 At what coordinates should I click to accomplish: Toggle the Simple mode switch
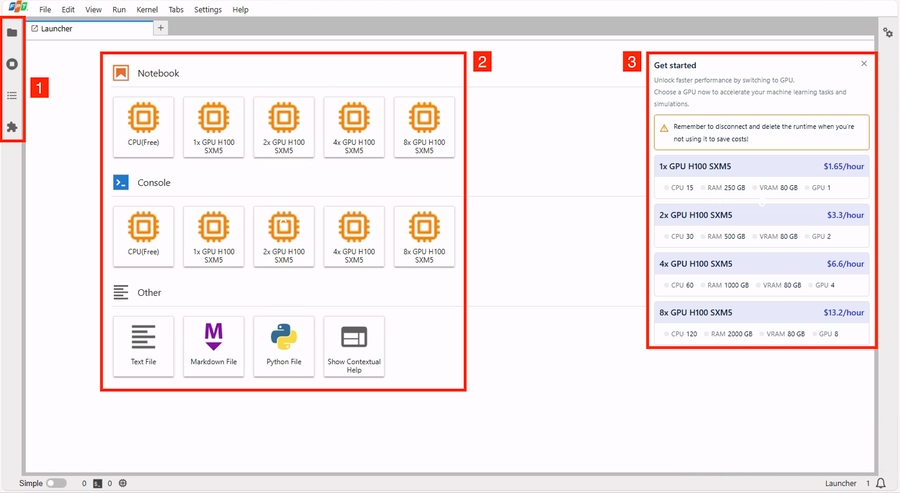coord(56,483)
